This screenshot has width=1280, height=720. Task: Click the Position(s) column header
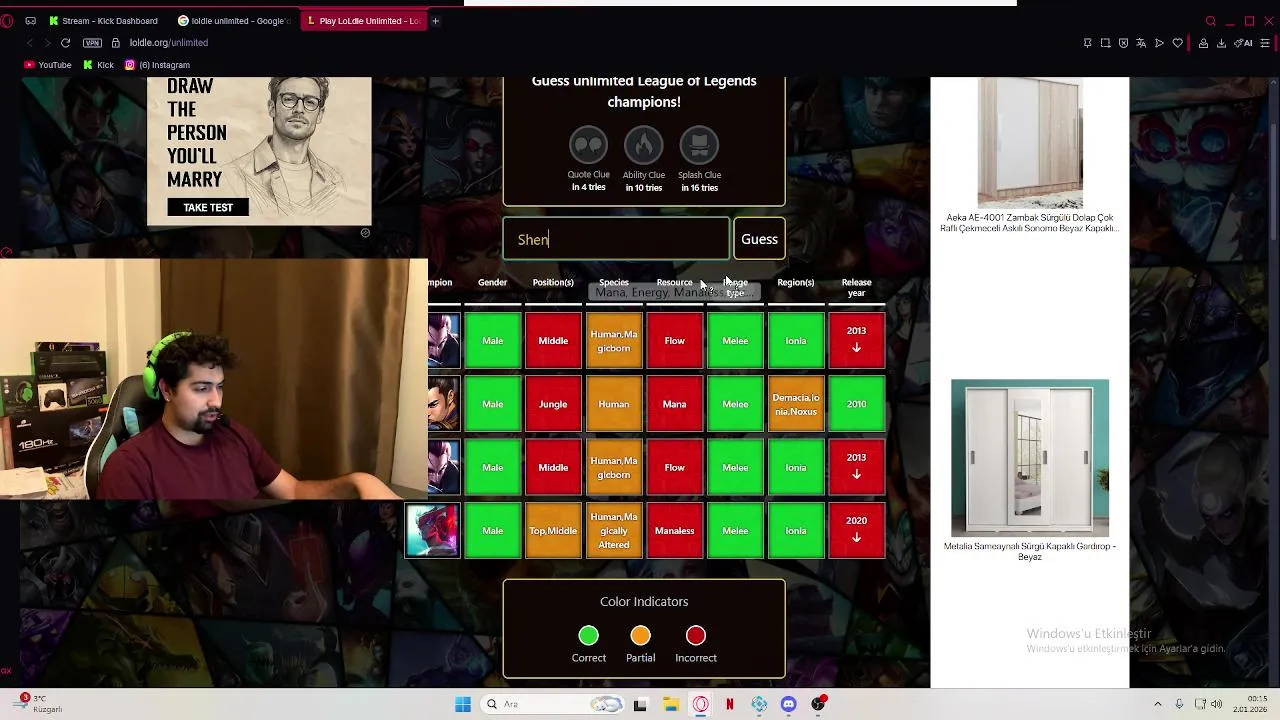click(x=553, y=283)
